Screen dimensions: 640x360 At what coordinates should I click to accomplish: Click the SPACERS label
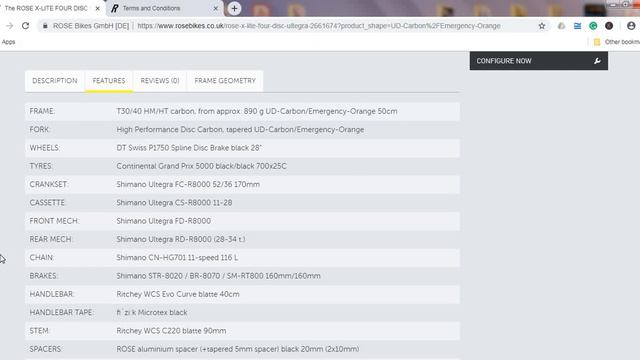pyautogui.click(x=46, y=349)
